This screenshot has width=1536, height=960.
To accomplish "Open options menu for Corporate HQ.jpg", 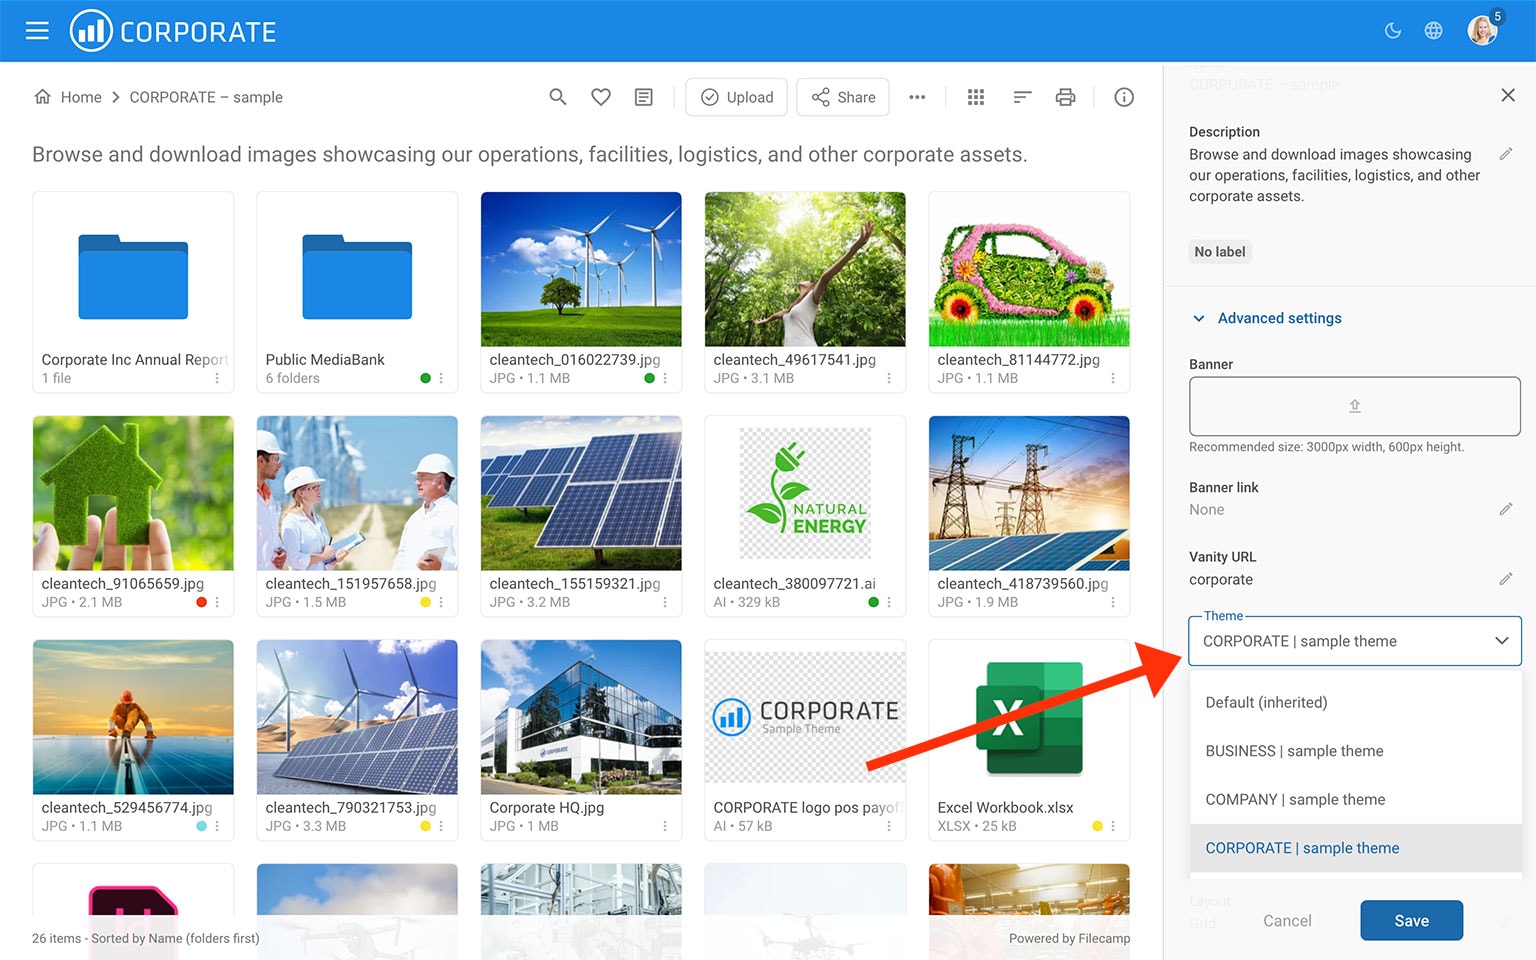I will pyautogui.click(x=665, y=826).
